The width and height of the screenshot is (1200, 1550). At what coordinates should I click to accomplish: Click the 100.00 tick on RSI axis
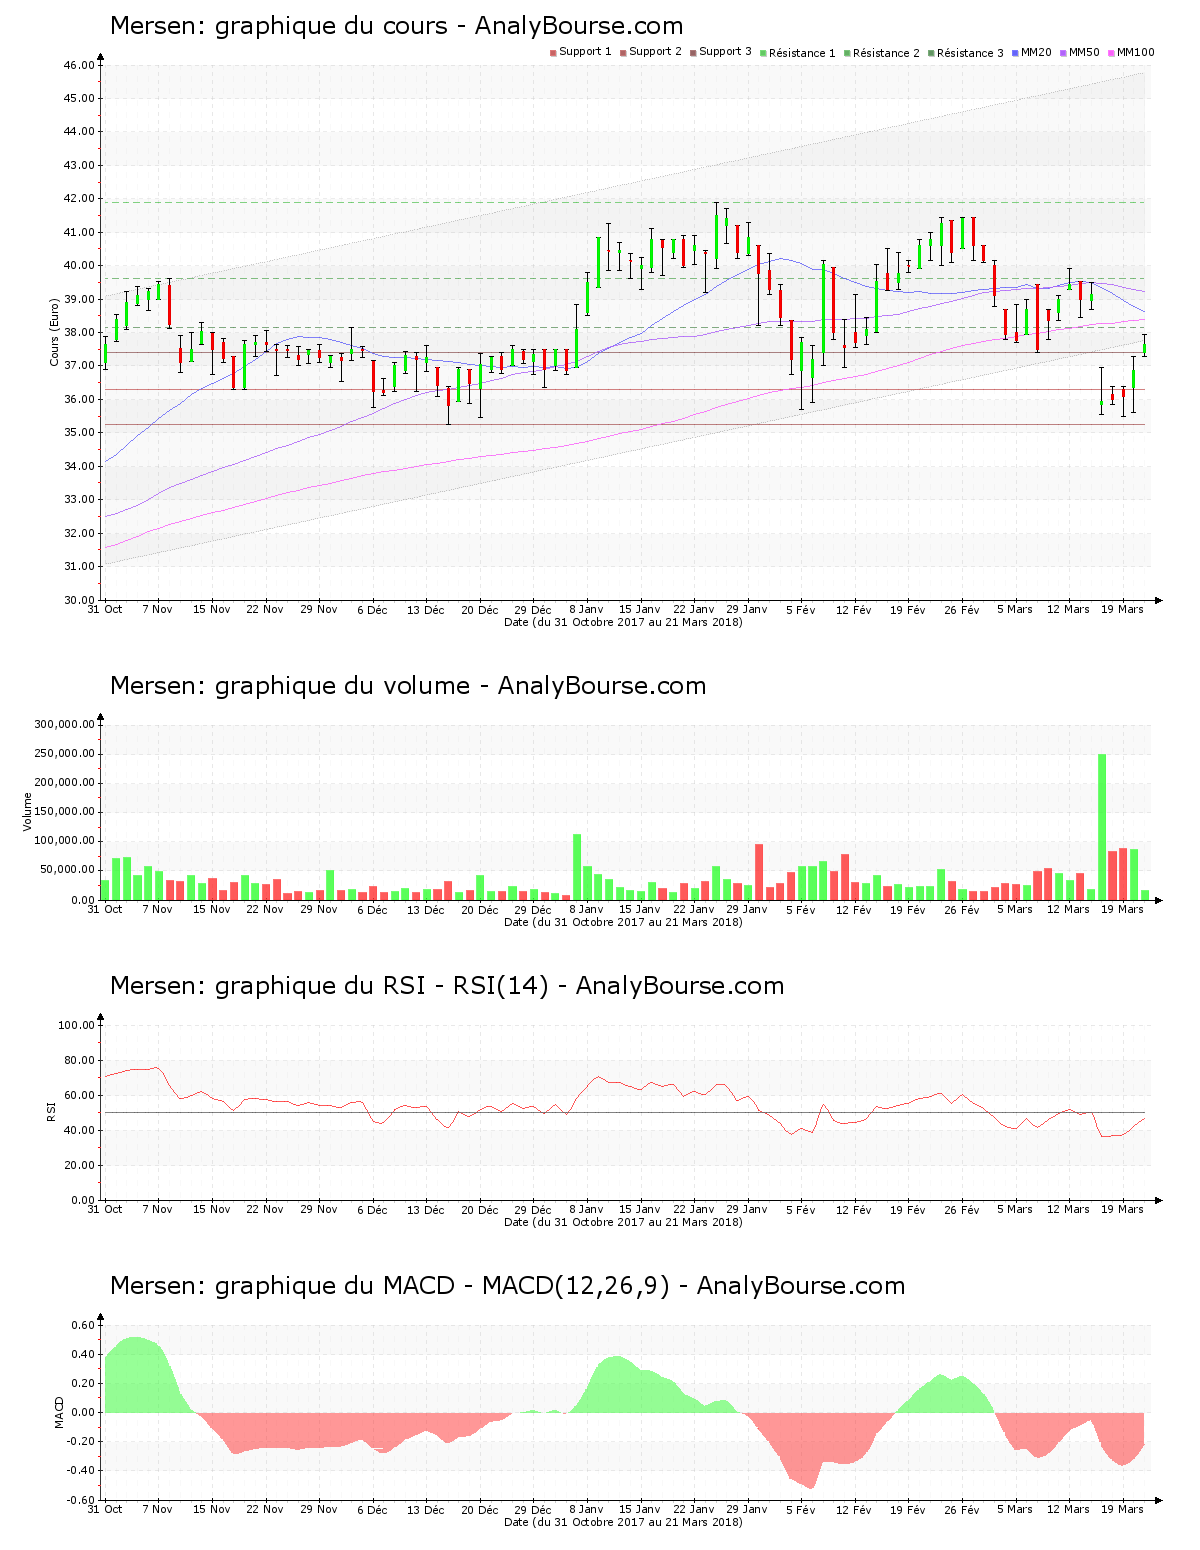click(77, 1025)
